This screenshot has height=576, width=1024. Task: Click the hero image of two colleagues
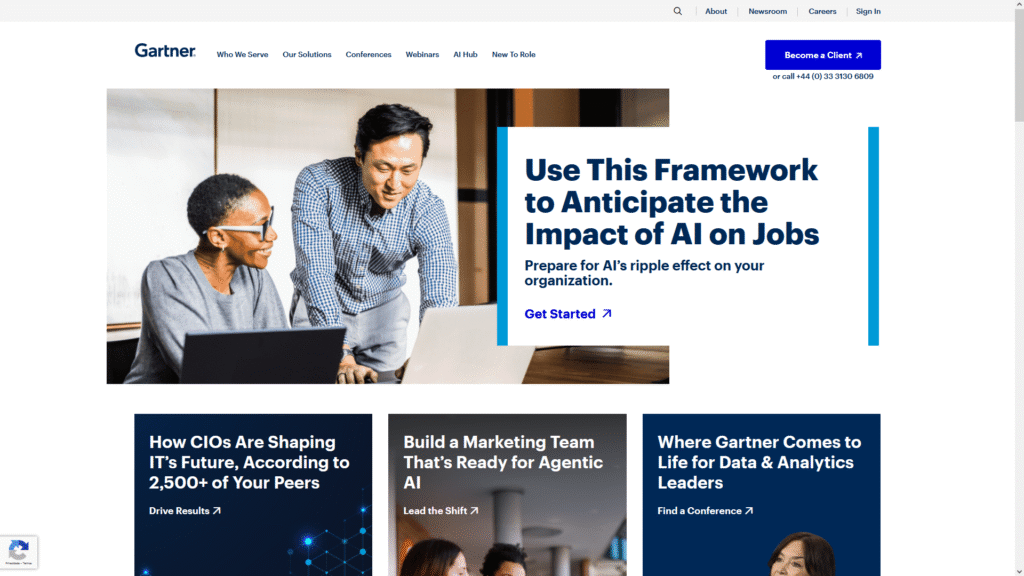302,236
